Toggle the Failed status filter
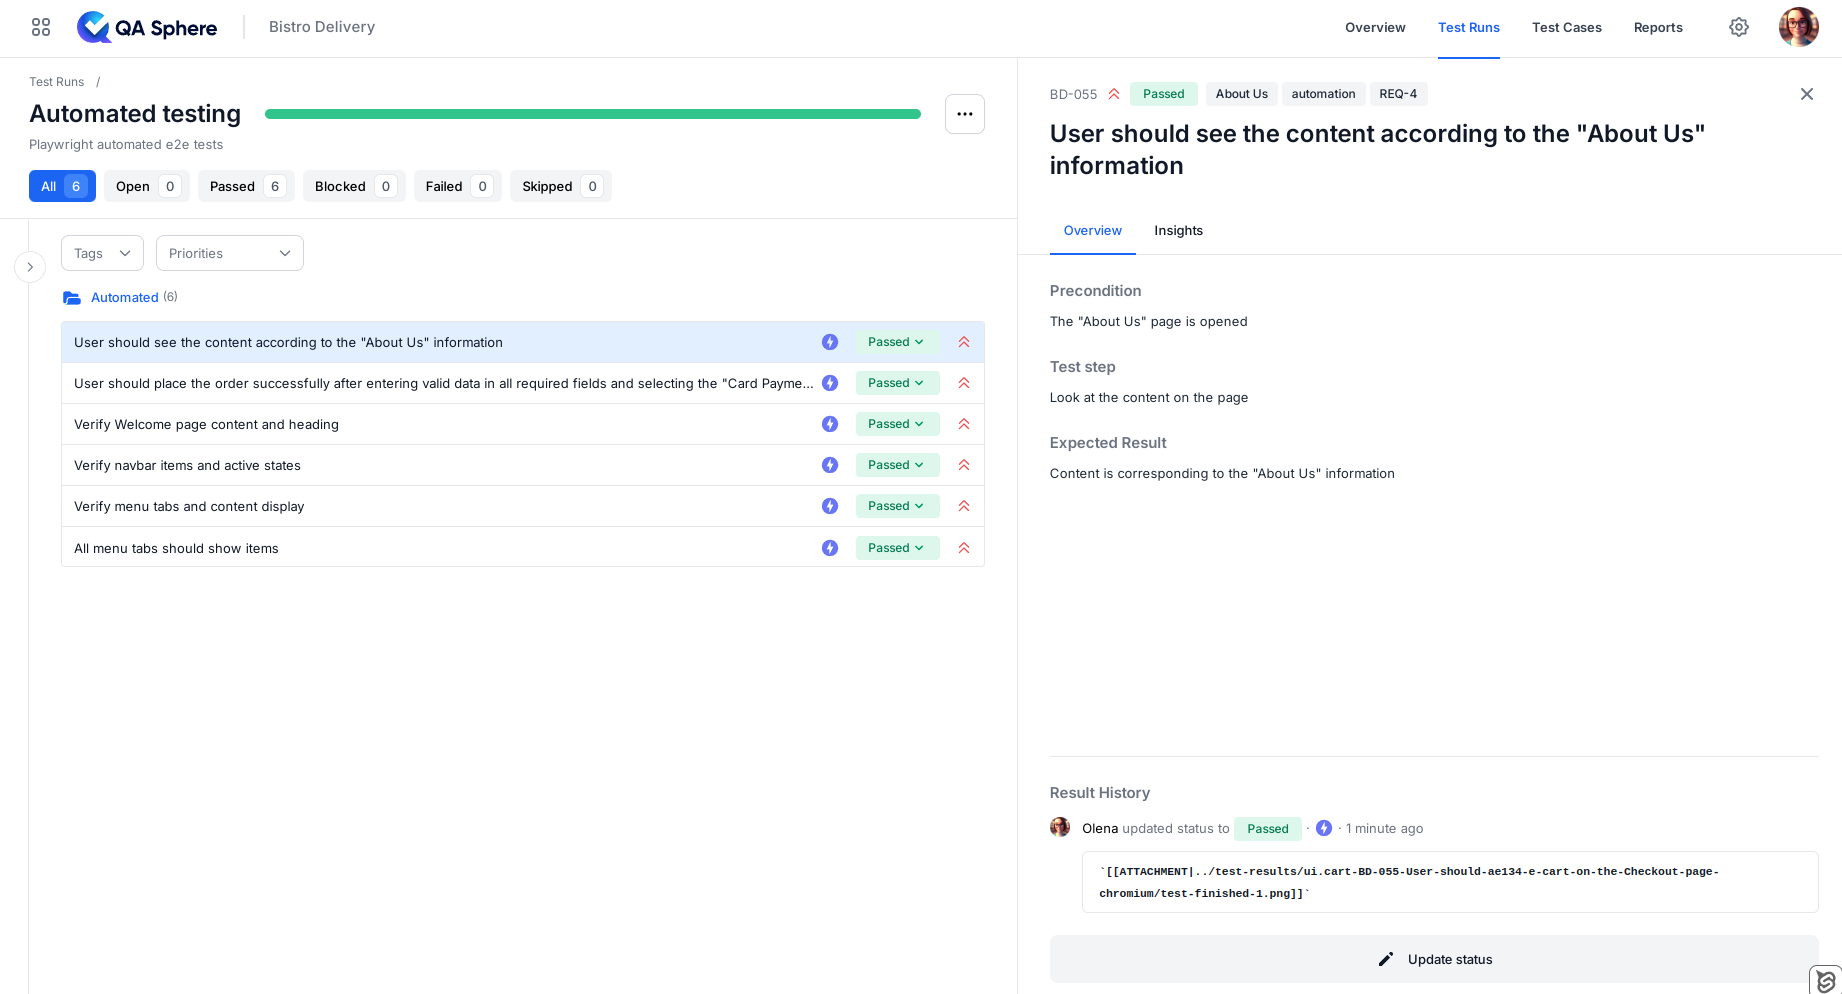 pos(457,186)
